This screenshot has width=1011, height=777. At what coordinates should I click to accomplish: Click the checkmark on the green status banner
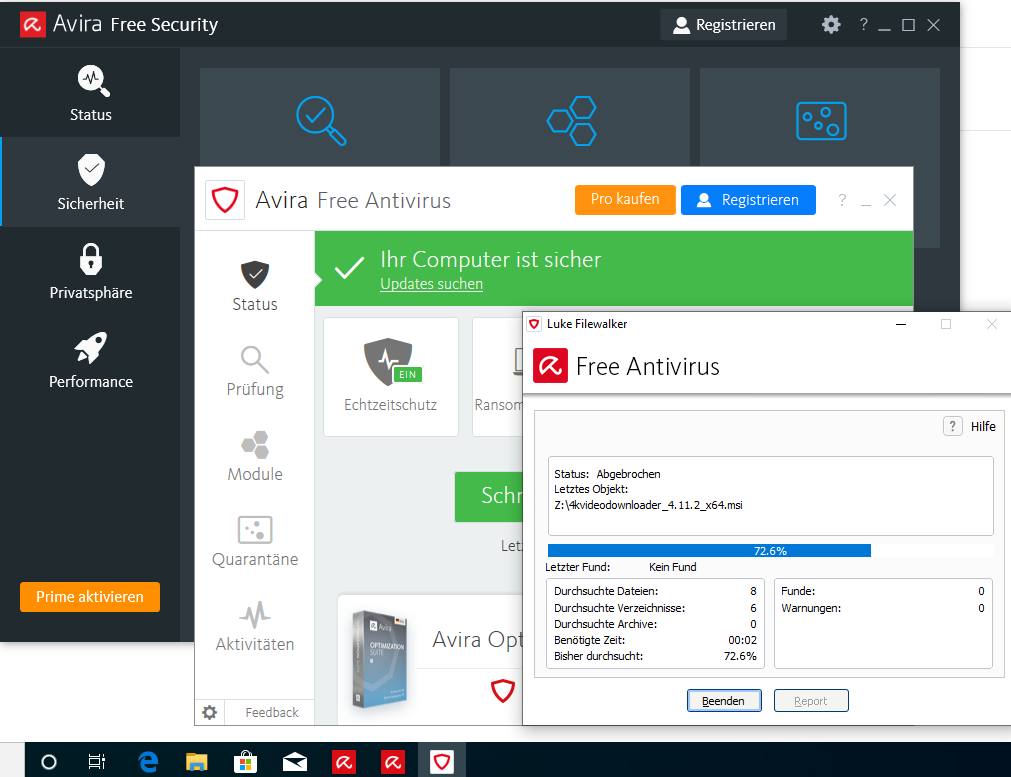tap(349, 267)
